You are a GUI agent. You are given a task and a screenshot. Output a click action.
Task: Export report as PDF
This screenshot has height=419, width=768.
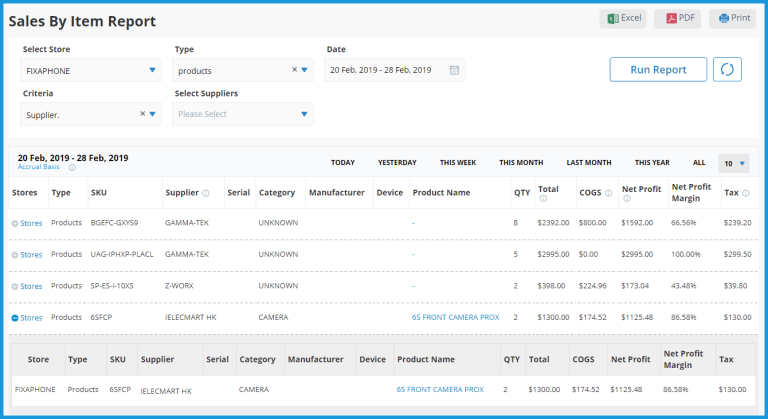[677, 19]
